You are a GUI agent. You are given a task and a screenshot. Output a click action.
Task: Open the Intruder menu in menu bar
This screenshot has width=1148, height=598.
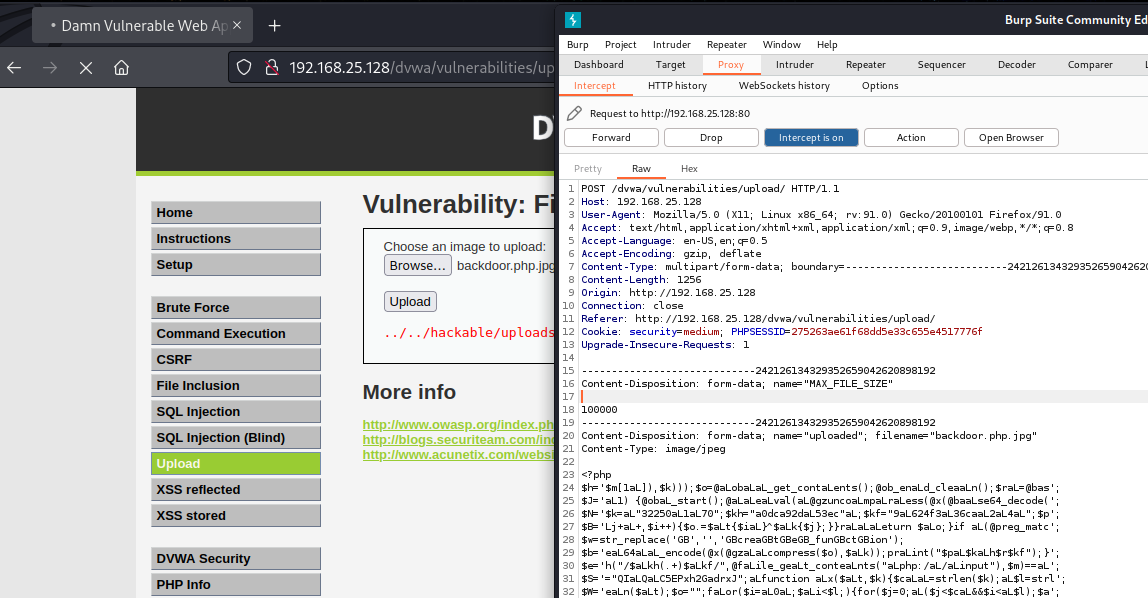[x=671, y=45]
